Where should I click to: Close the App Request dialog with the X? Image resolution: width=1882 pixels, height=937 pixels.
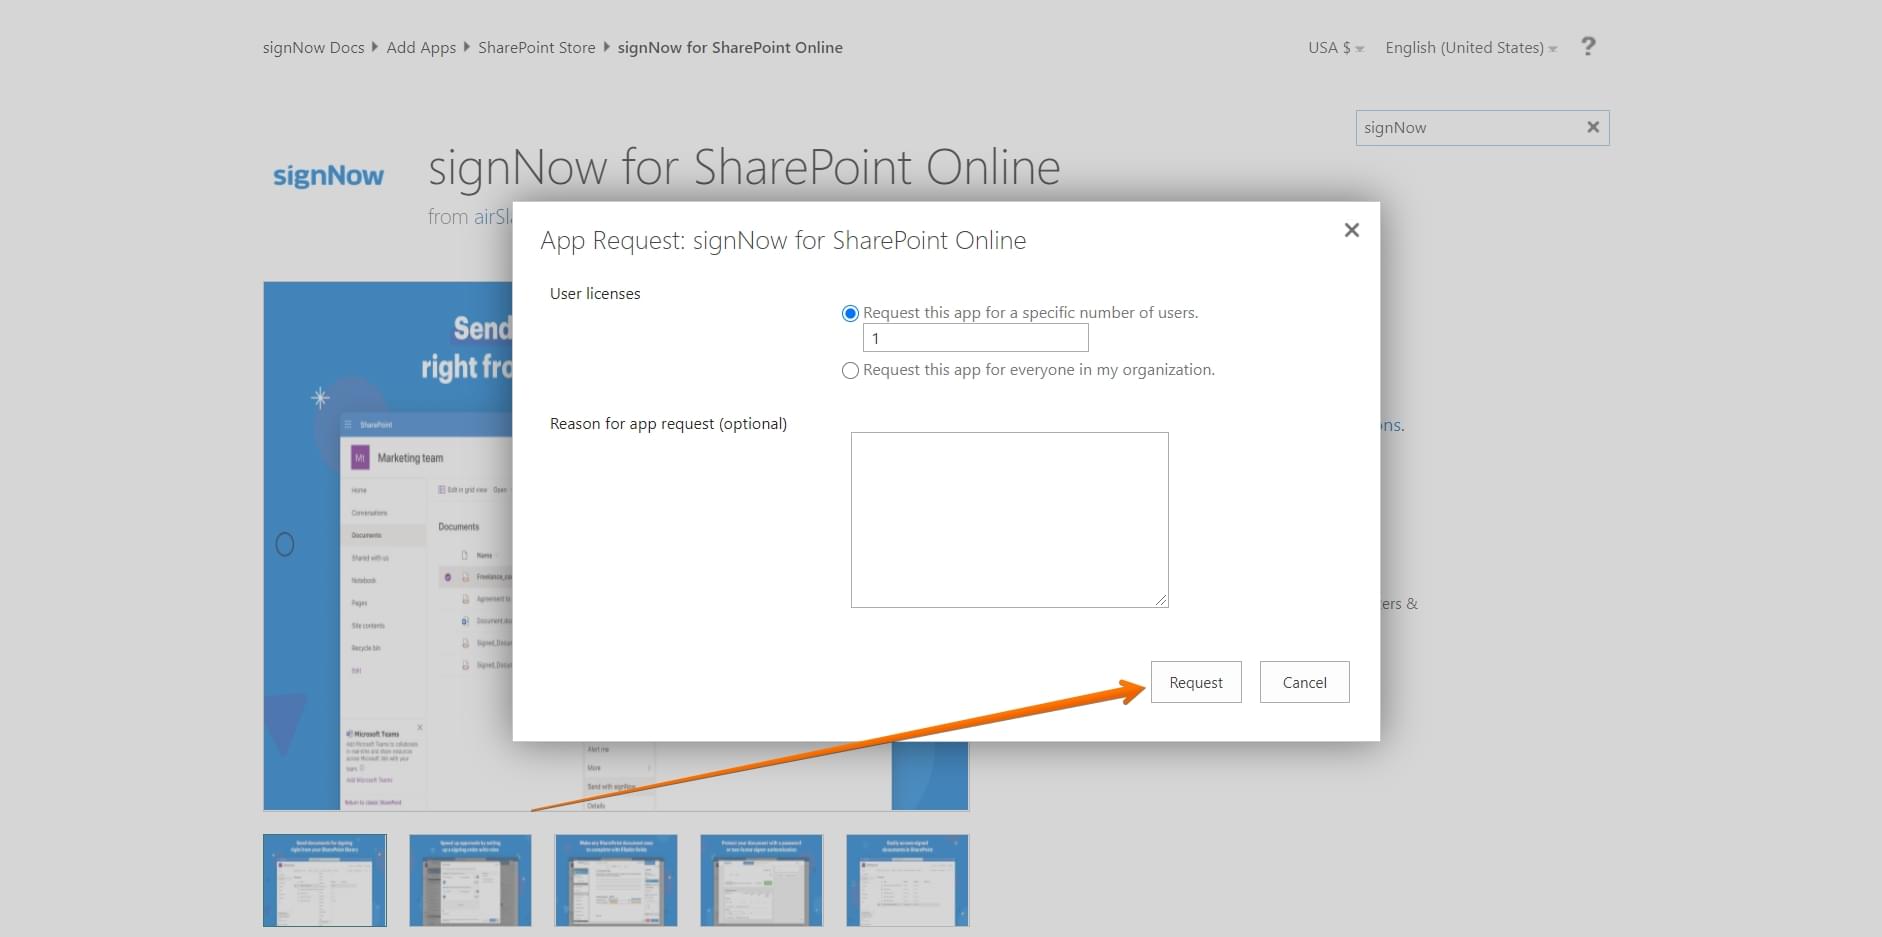pos(1352,230)
